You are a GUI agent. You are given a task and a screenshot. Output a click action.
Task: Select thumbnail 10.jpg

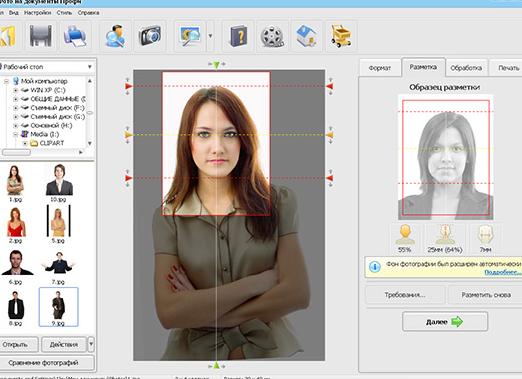(59, 183)
